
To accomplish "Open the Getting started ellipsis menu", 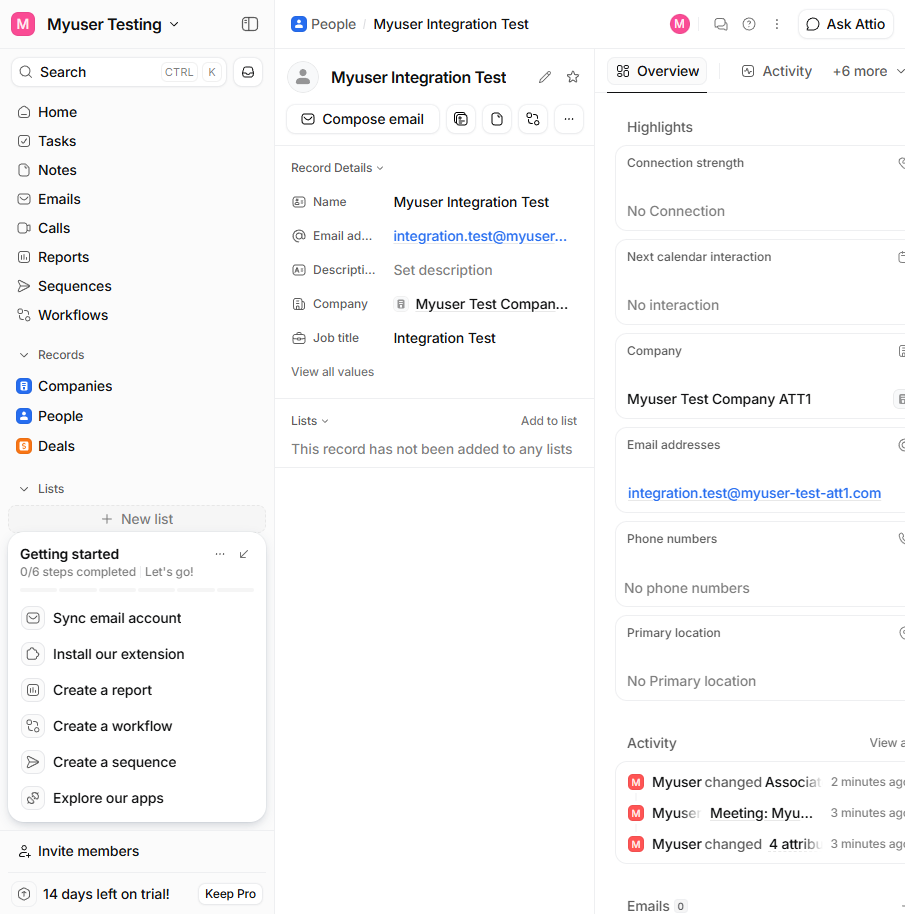I will pos(220,554).
